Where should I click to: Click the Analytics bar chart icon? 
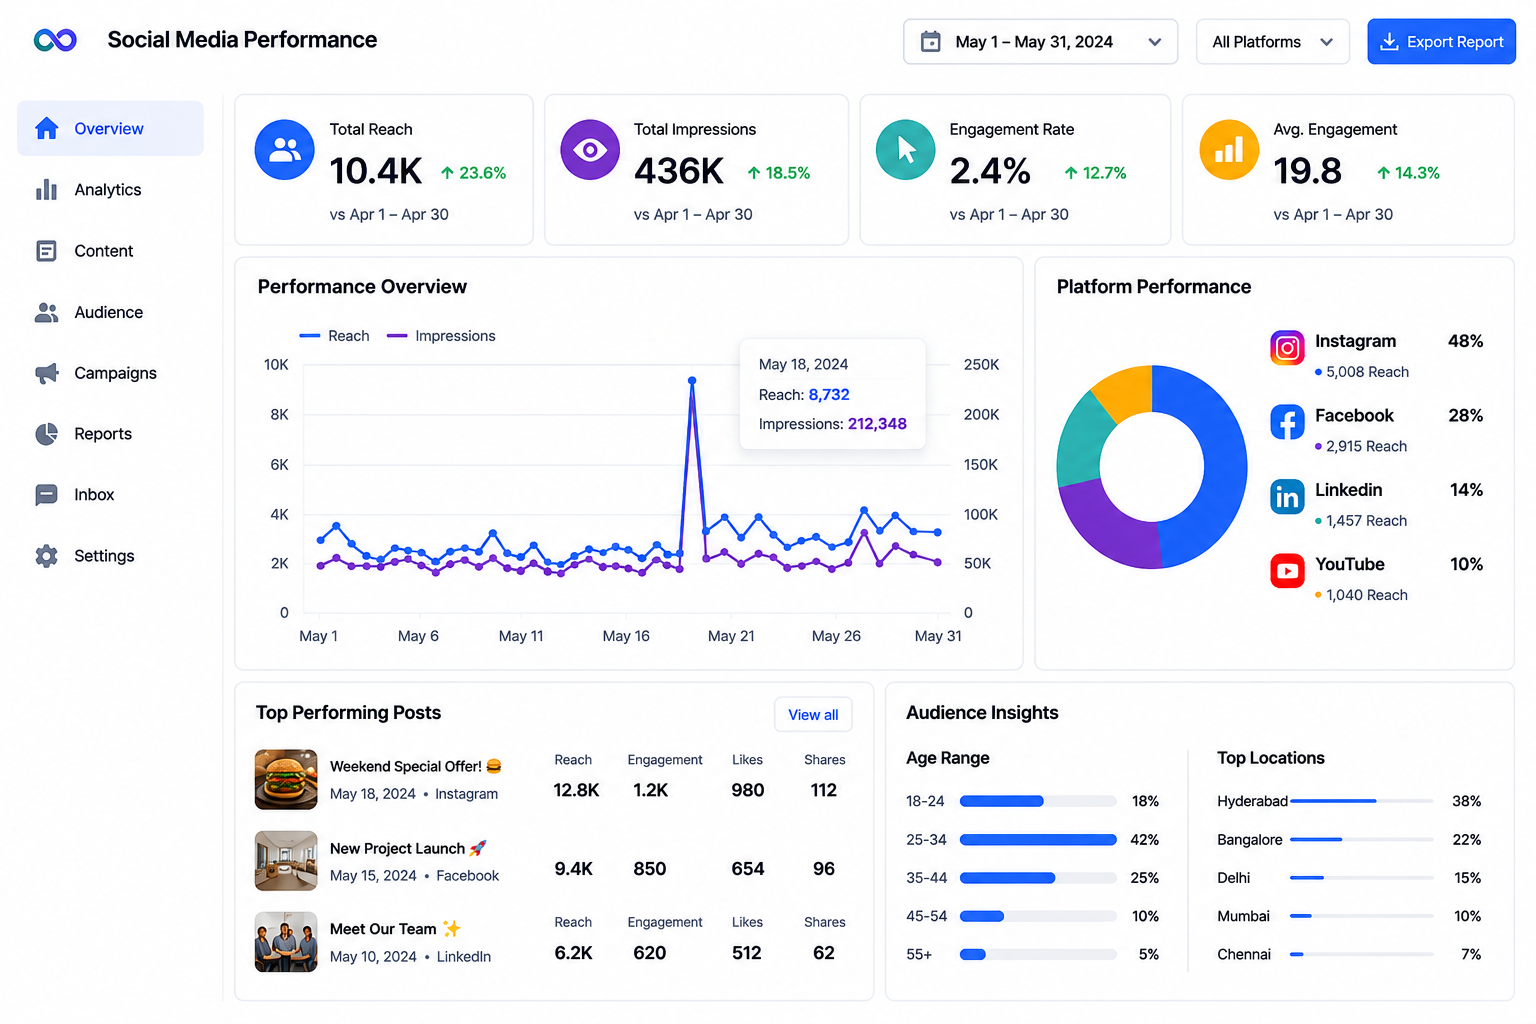pos(46,189)
